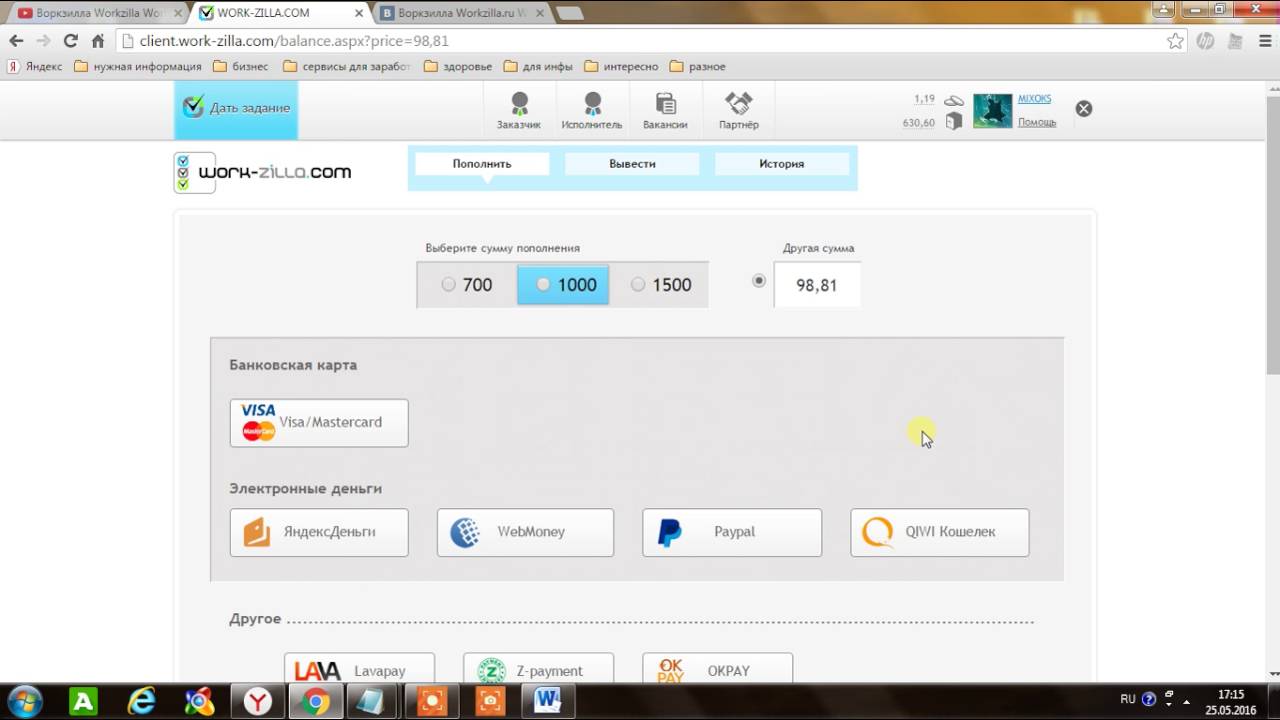Open здоровье bookmark folder
The height and width of the screenshot is (720, 1280).
[x=458, y=67]
